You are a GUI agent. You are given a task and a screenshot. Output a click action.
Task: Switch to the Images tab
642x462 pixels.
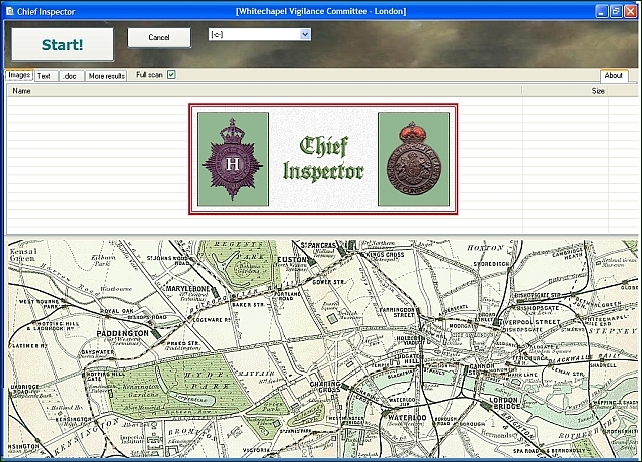coord(19,75)
